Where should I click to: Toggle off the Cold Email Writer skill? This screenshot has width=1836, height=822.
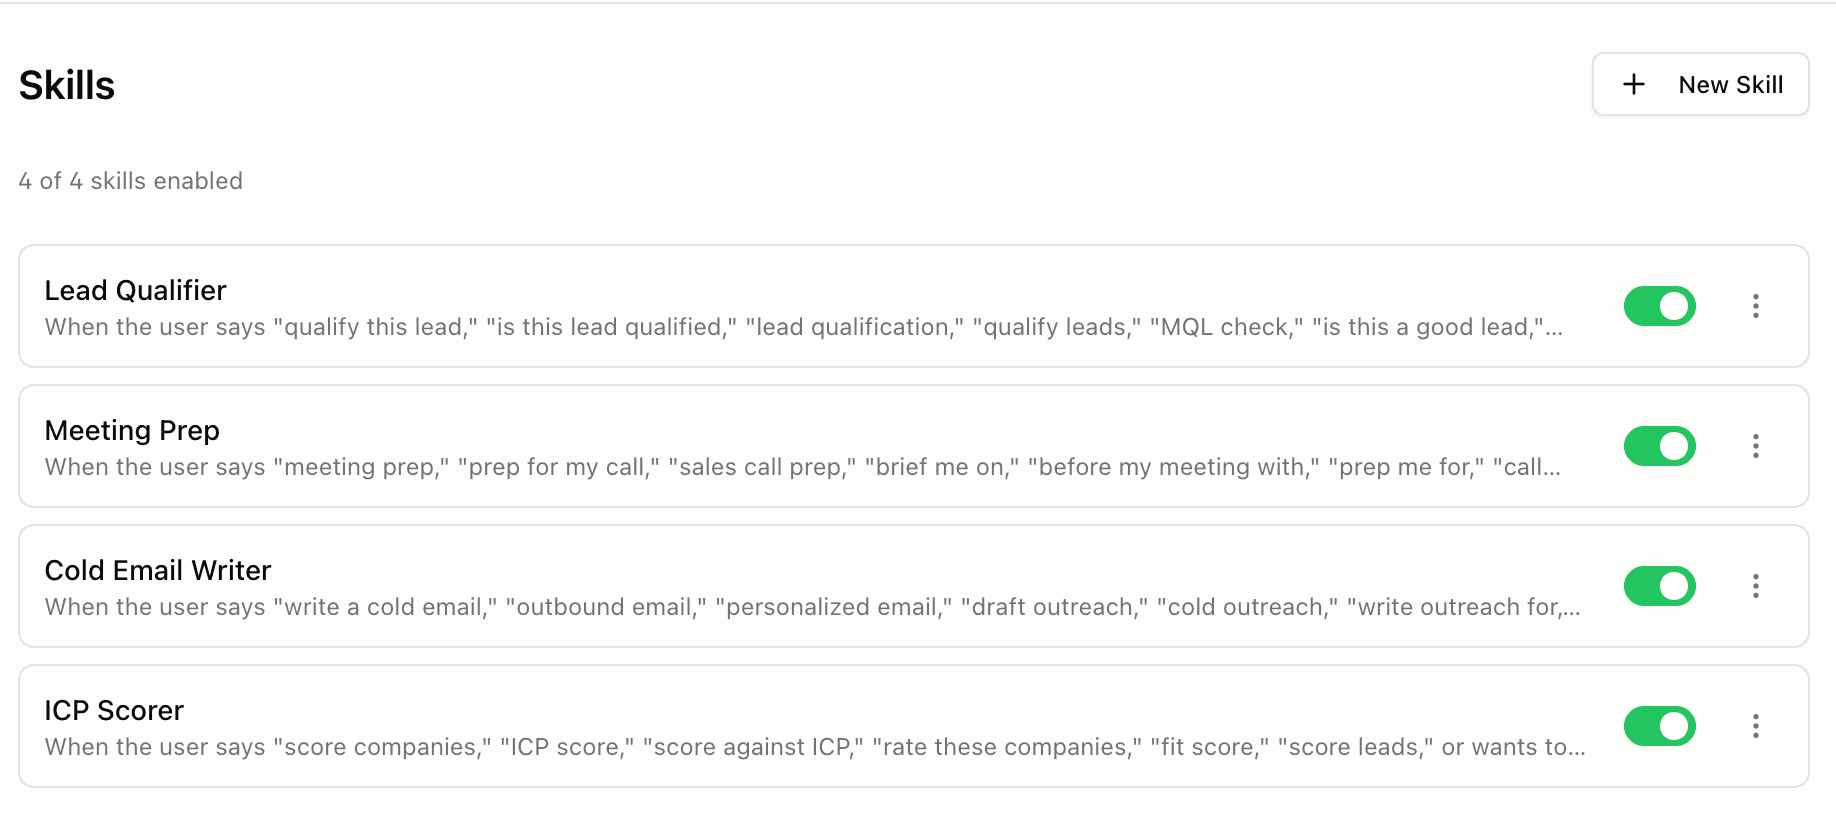[x=1659, y=586]
